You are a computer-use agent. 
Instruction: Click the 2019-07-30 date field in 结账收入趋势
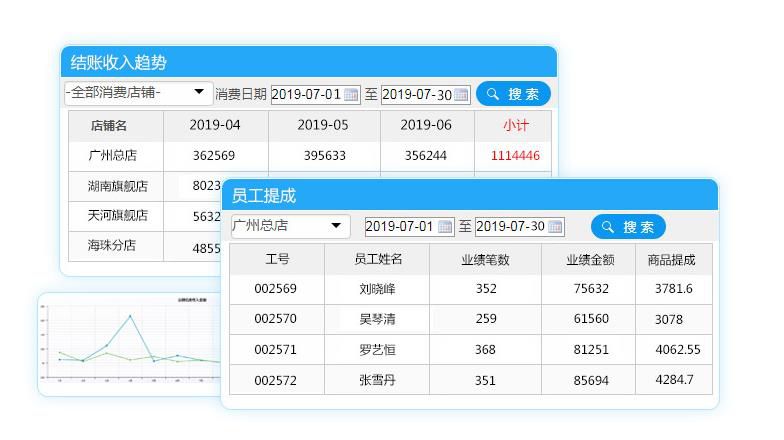tap(416, 95)
